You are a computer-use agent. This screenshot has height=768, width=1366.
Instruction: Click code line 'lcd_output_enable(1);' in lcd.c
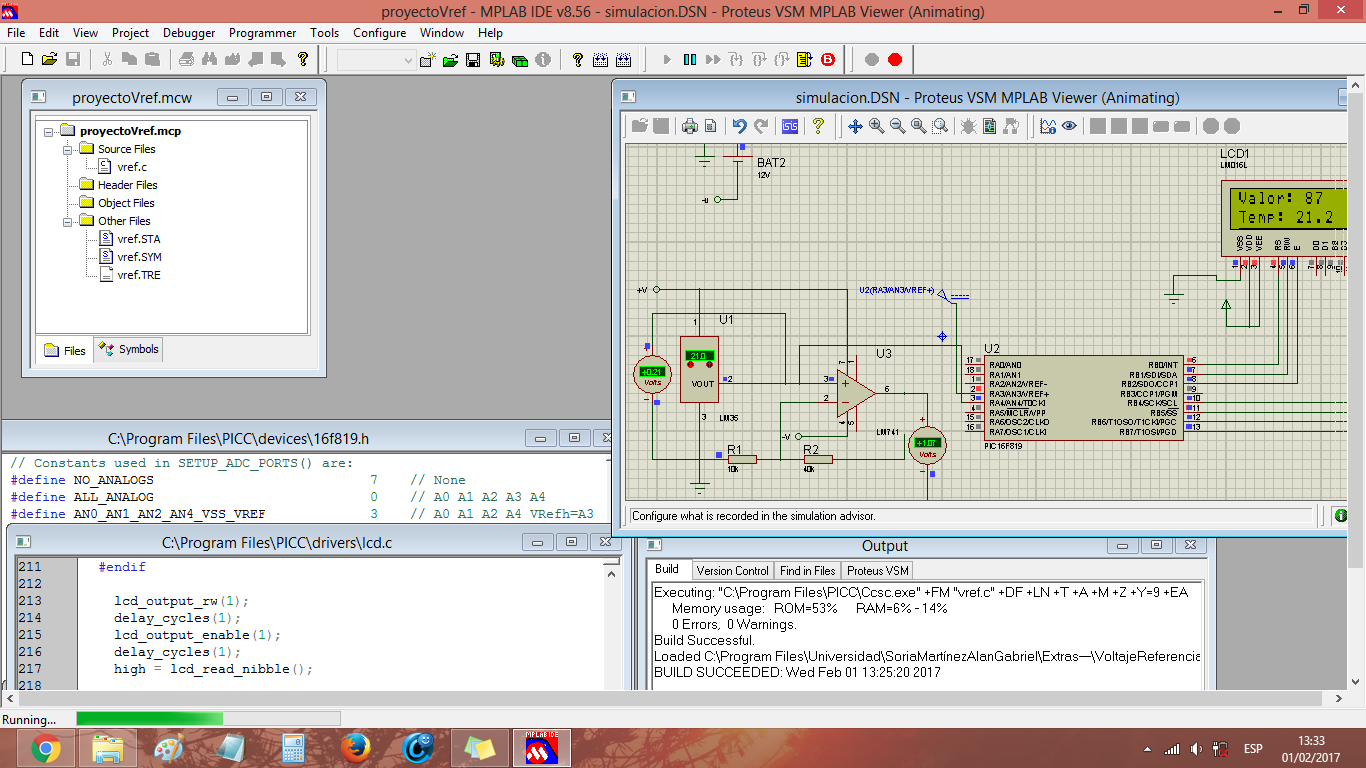tap(197, 635)
